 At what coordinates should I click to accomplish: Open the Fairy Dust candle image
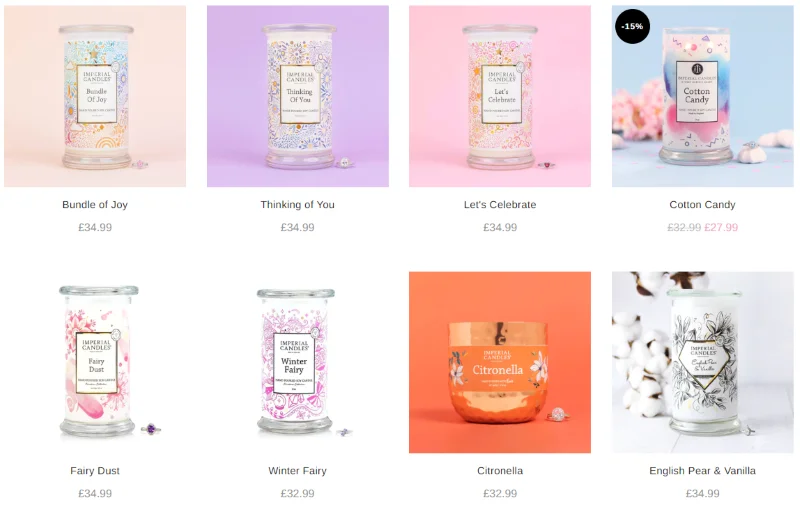coord(95,362)
